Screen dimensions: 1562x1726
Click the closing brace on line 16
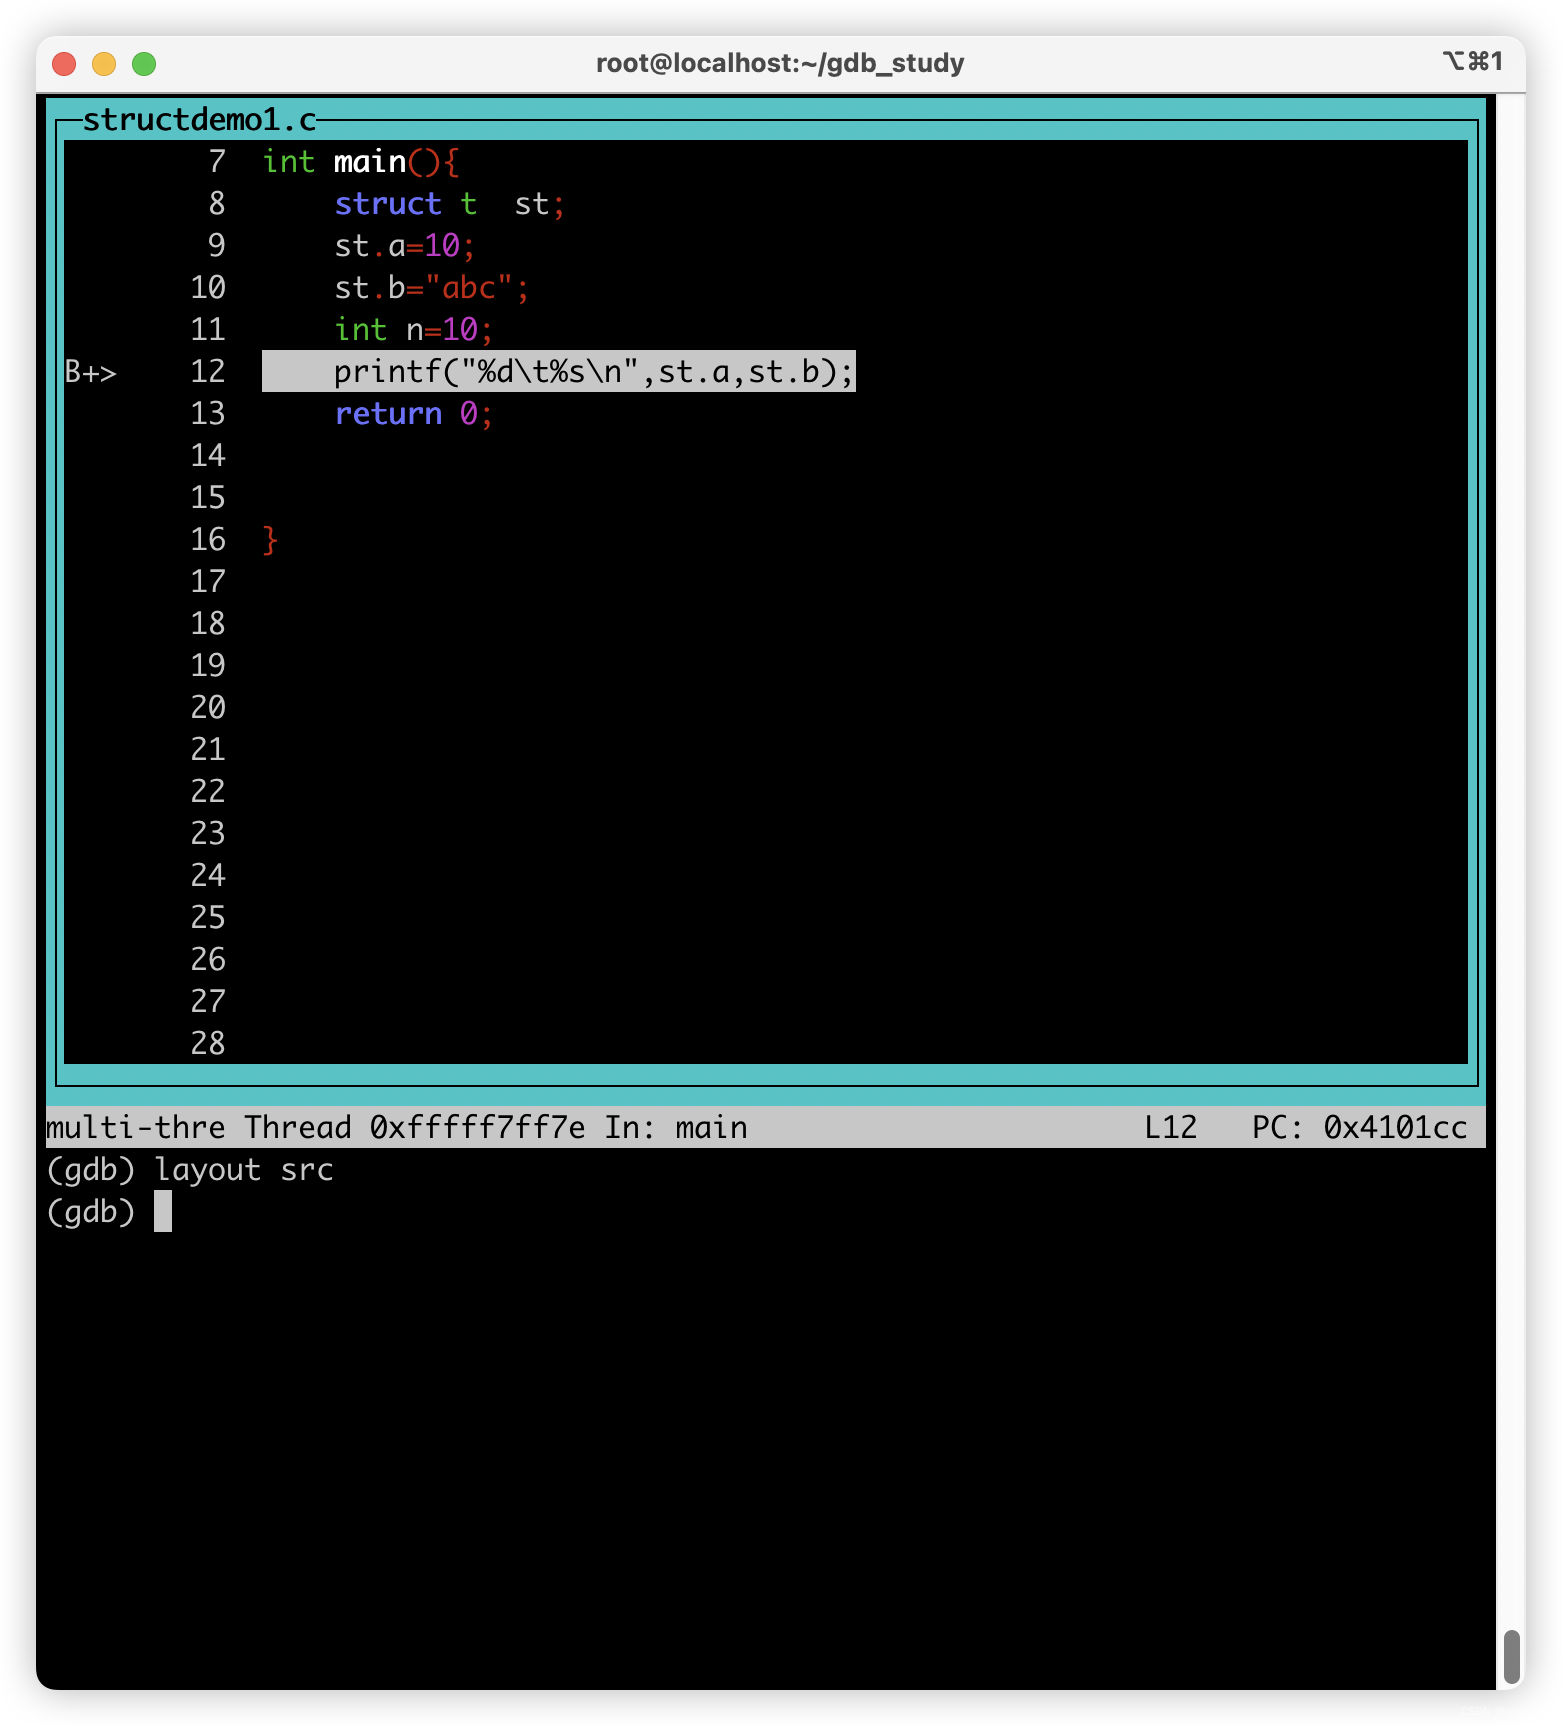point(270,540)
